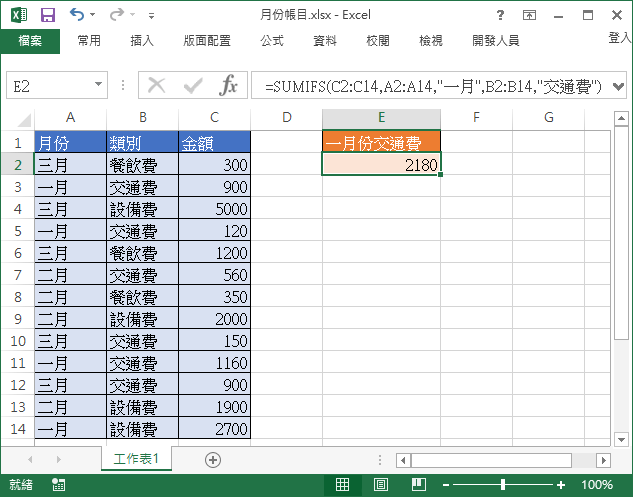Click next sheet navigation arrow
This screenshot has height=497, width=633.
click(59, 459)
